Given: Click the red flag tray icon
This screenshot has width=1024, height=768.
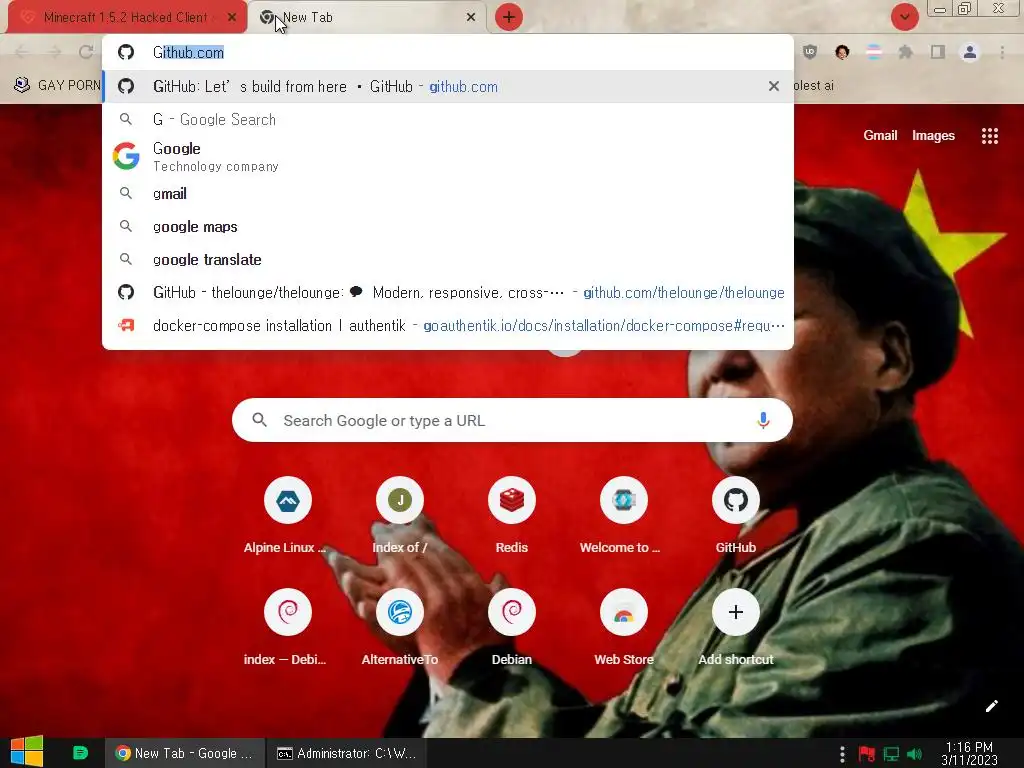Looking at the screenshot, I should pos(867,754).
